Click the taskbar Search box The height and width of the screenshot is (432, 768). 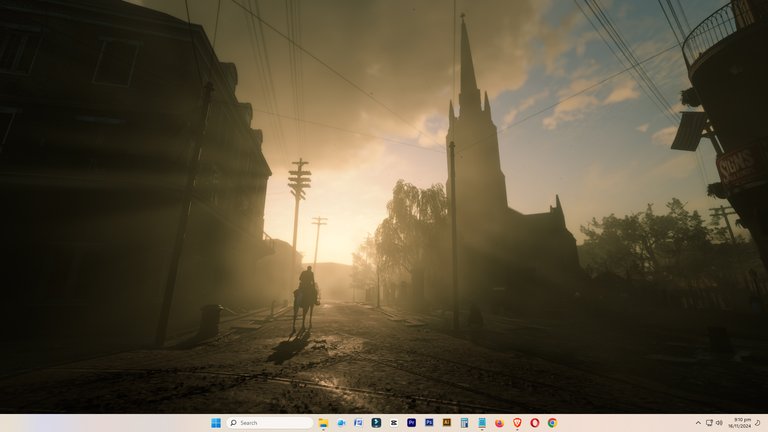click(270, 423)
